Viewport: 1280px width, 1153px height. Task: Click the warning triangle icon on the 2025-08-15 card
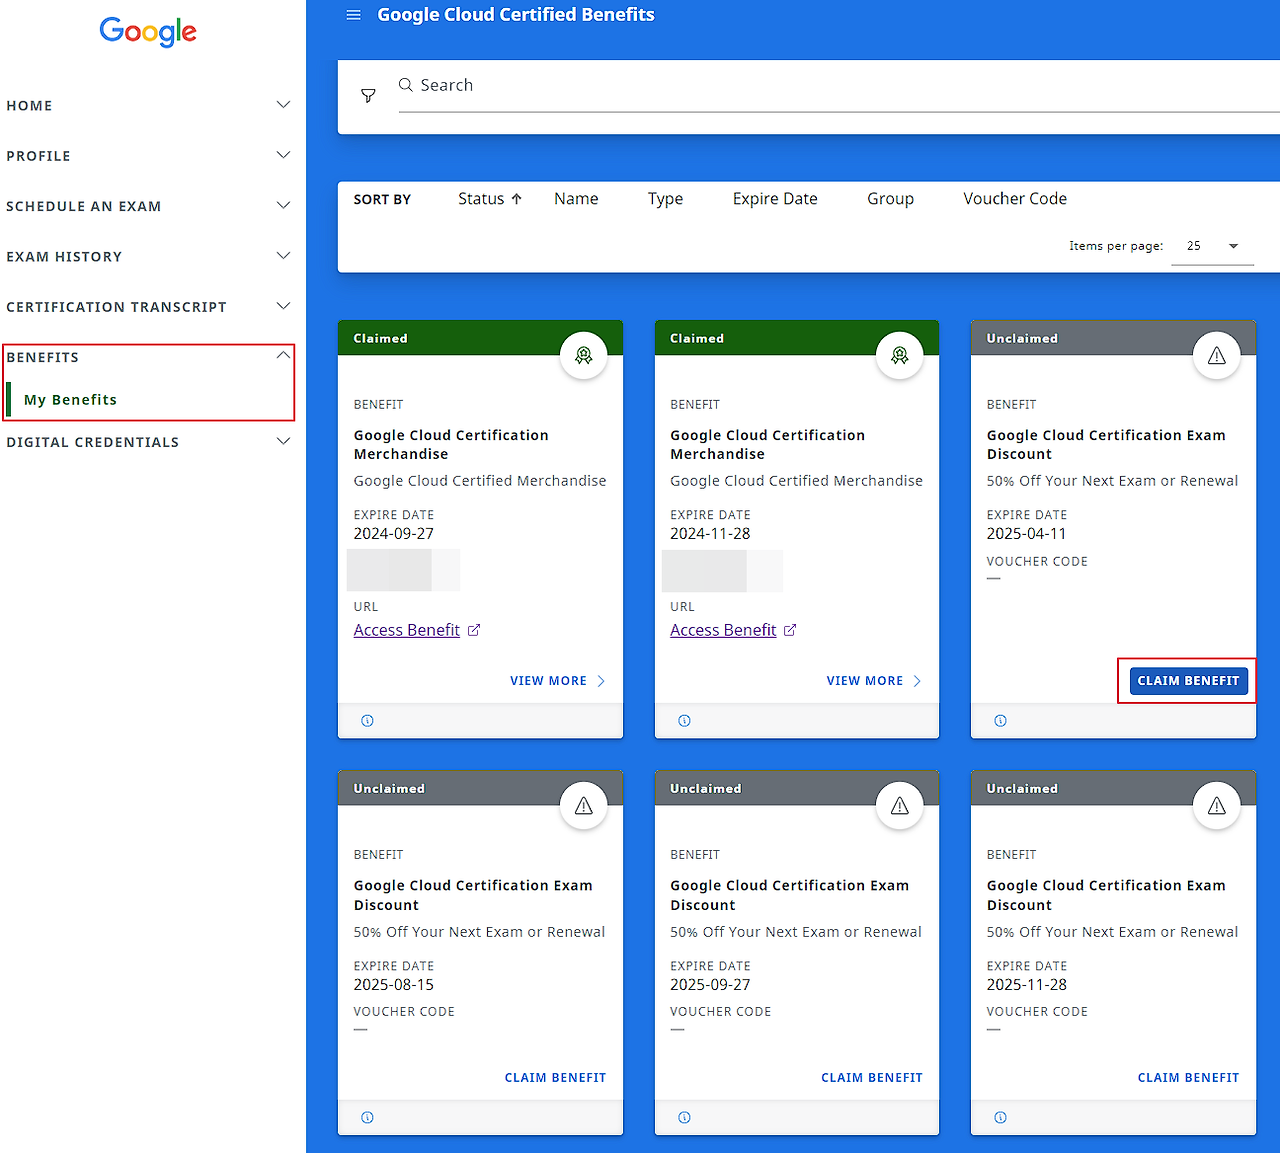(x=584, y=806)
